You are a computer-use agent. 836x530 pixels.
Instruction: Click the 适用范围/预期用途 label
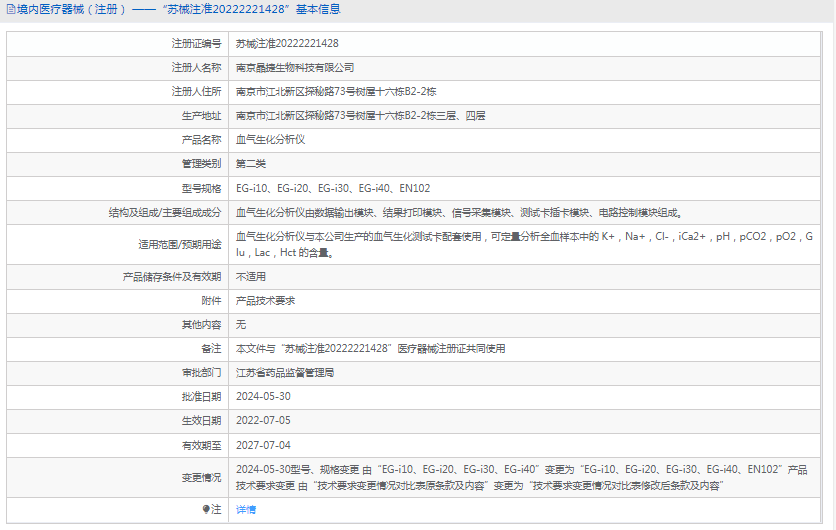[180, 245]
